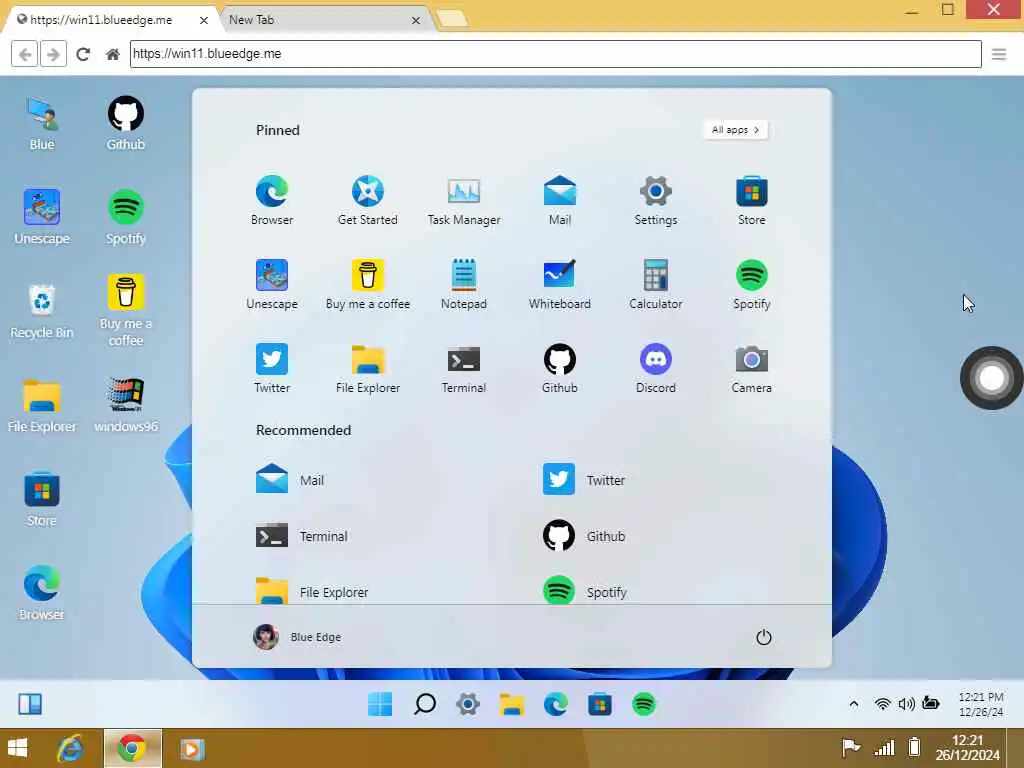Open the Store desktop shortcut
Screen dimensions: 1024x768
click(42, 499)
